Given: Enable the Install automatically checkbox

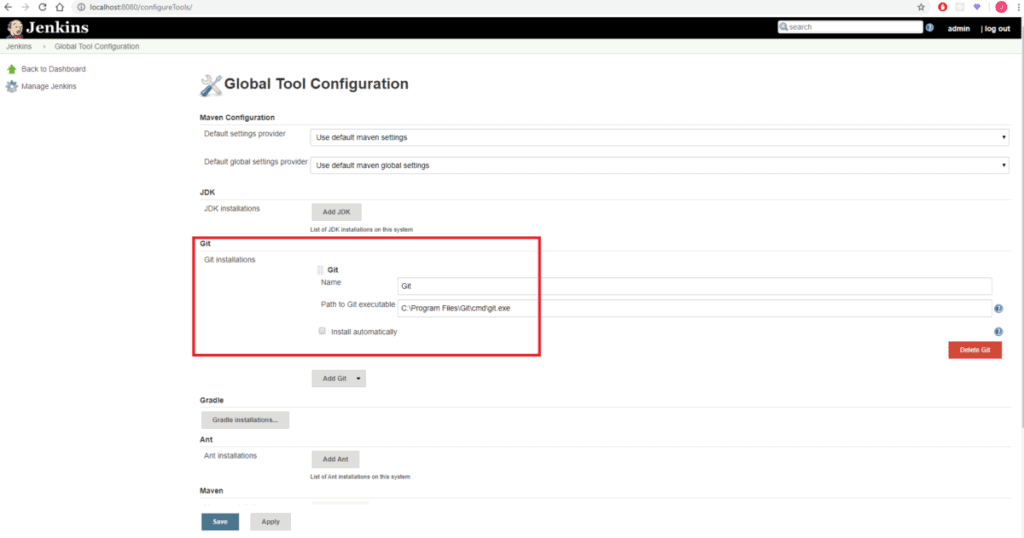Looking at the screenshot, I should 322,331.
